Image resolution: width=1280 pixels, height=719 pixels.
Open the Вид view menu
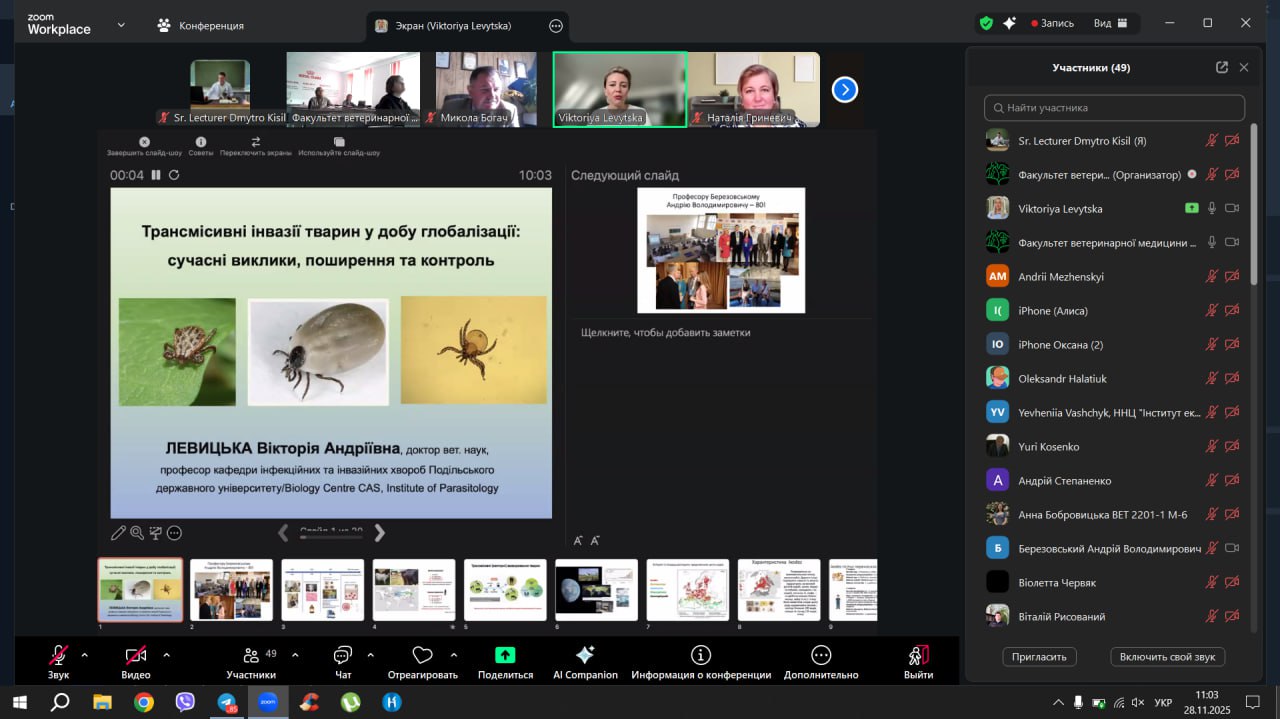pyautogui.click(x=1110, y=23)
